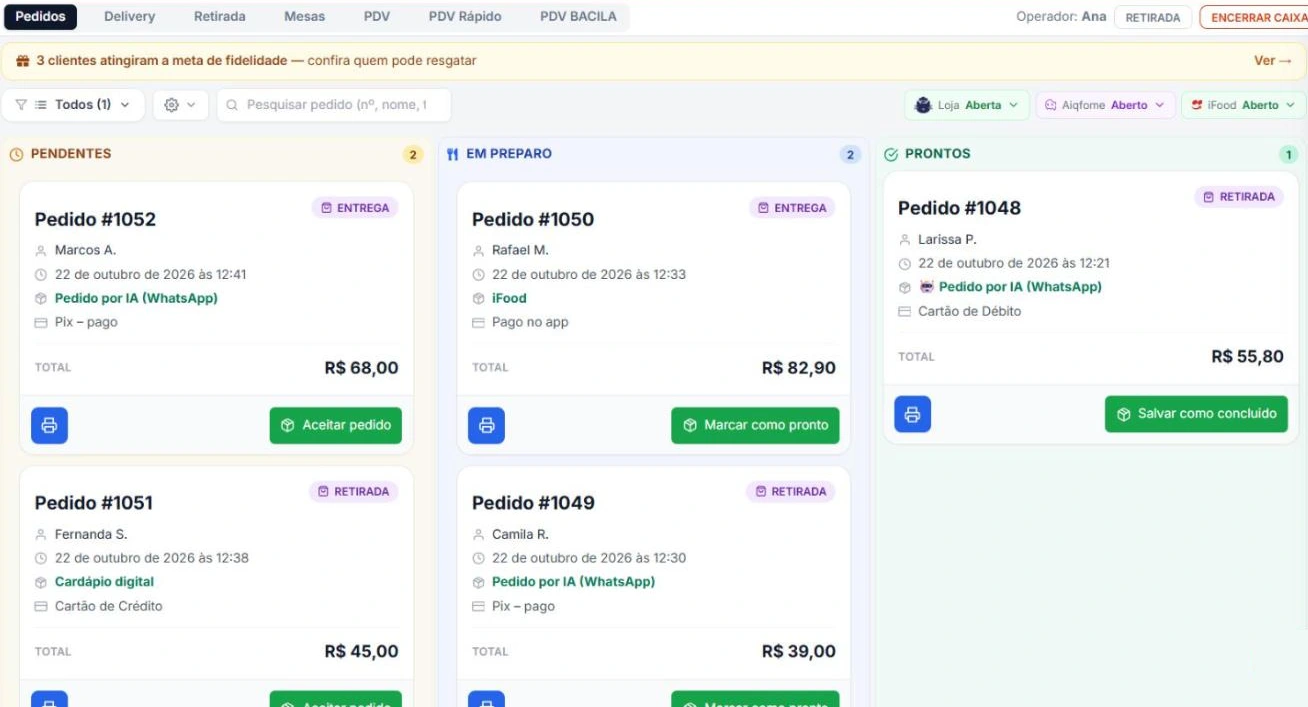Follow the Ver link in fidelity banner

(x=1272, y=61)
